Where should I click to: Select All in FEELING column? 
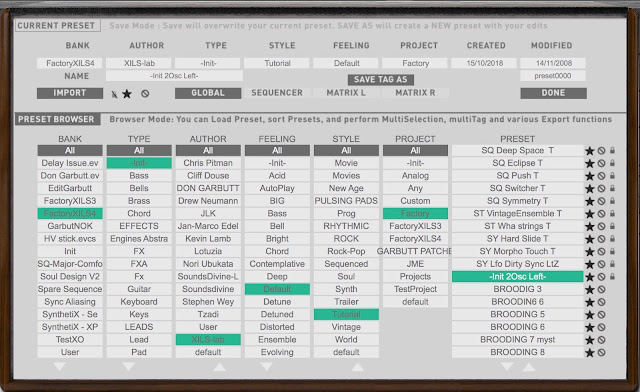pyautogui.click(x=277, y=151)
